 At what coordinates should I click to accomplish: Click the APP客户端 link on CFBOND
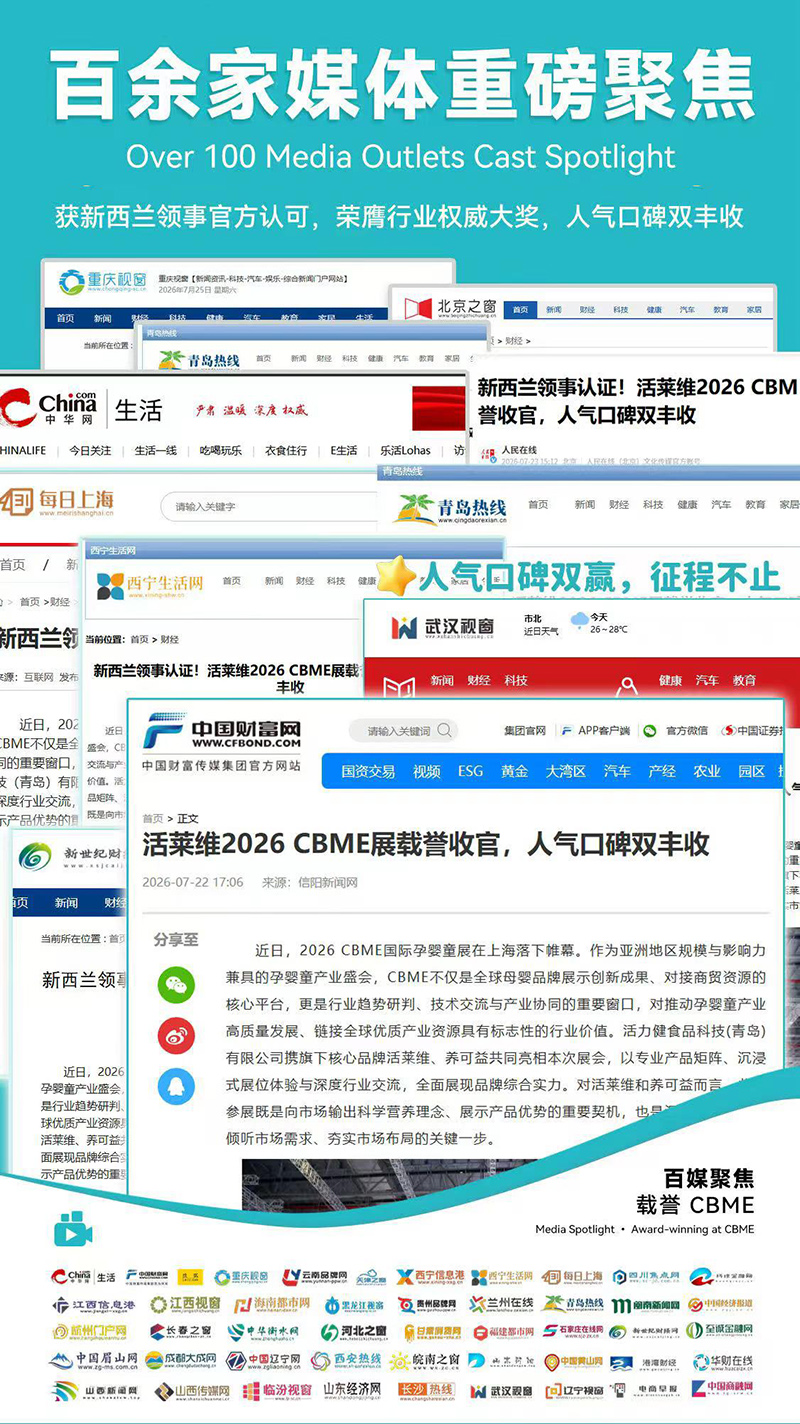[x=595, y=731]
